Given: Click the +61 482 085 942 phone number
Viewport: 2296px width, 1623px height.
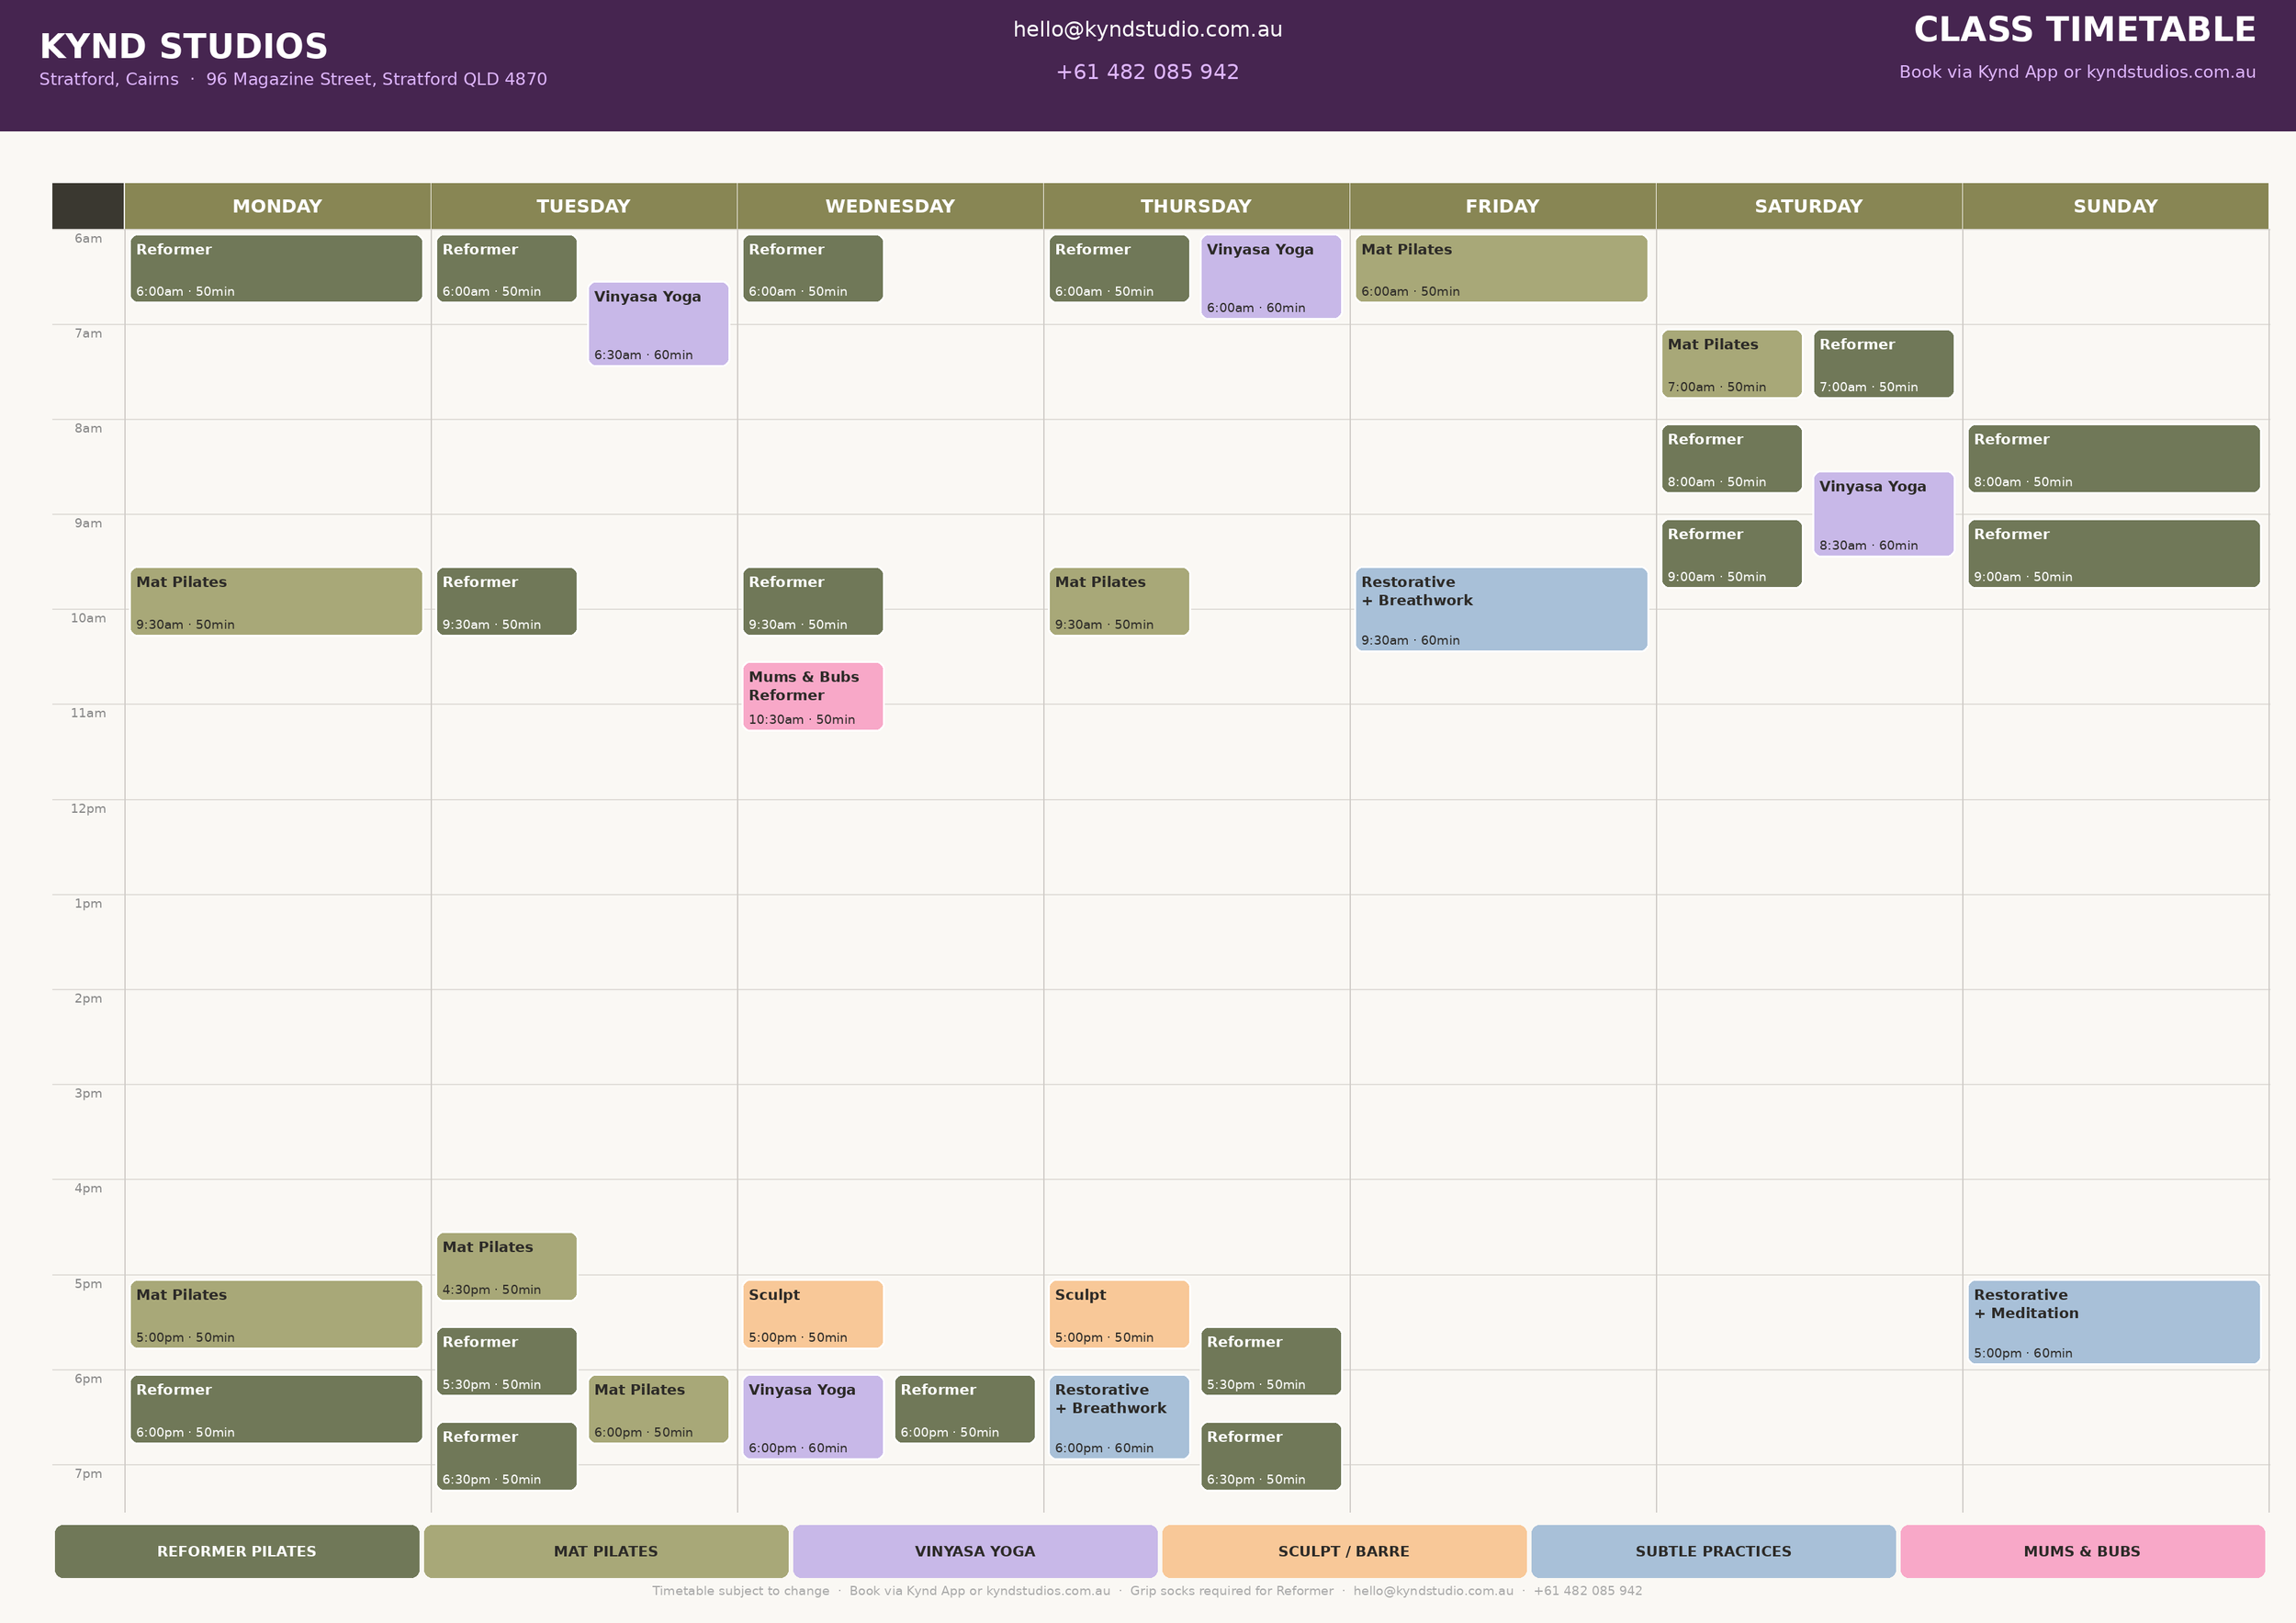Looking at the screenshot, I should (x=1147, y=72).
